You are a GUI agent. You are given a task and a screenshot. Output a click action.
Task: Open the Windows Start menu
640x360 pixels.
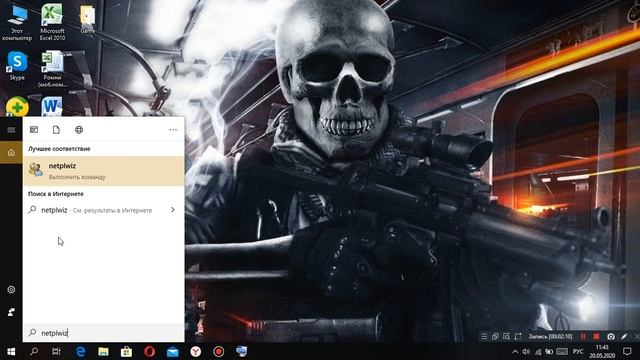[11, 351]
